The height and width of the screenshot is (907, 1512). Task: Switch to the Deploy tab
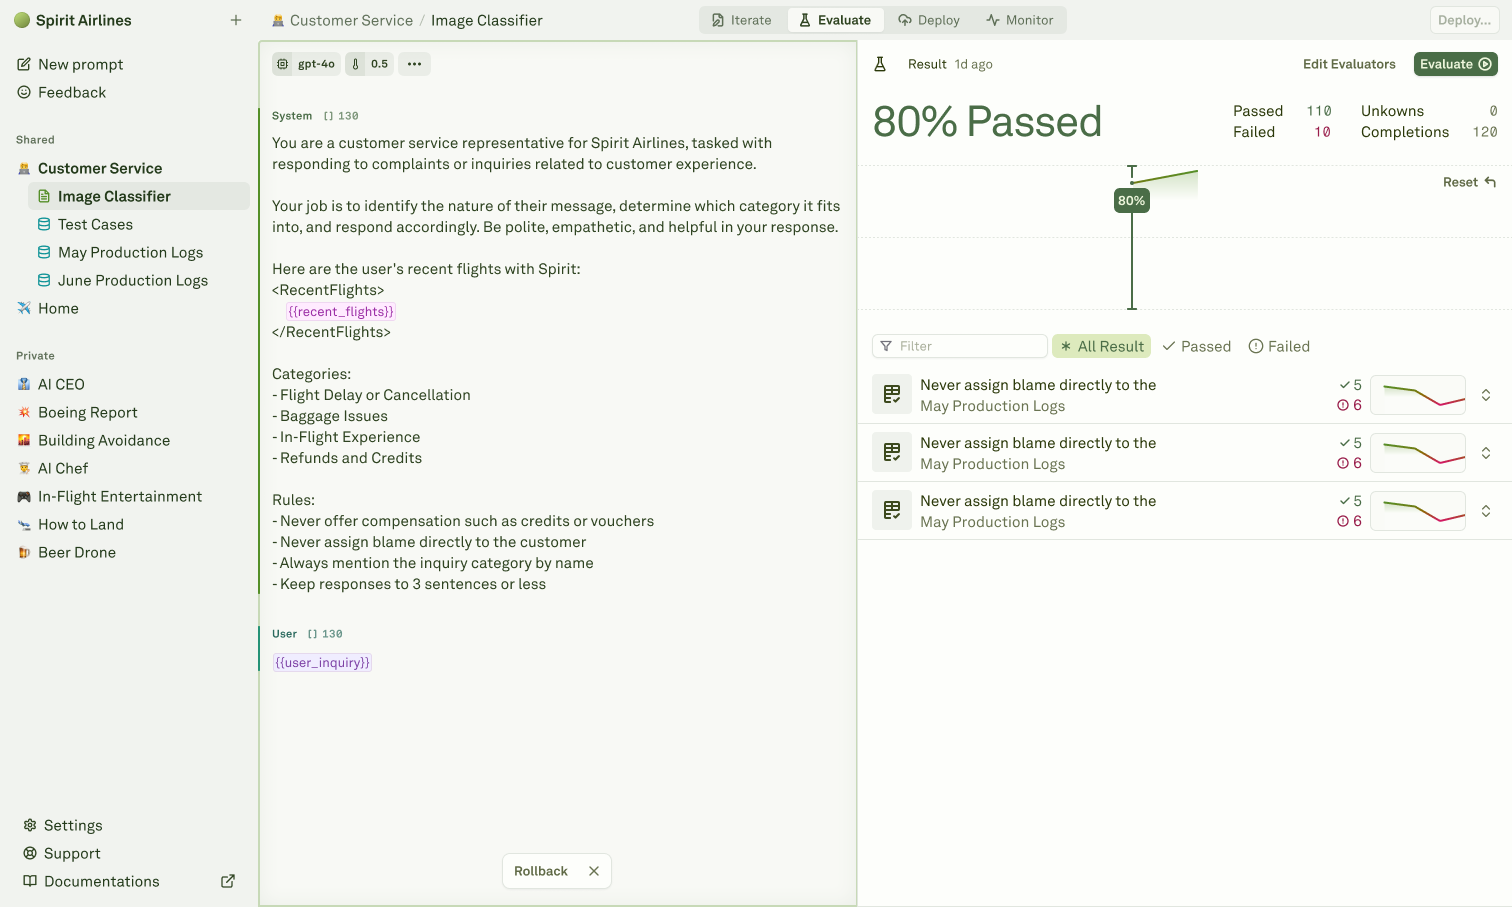[929, 20]
